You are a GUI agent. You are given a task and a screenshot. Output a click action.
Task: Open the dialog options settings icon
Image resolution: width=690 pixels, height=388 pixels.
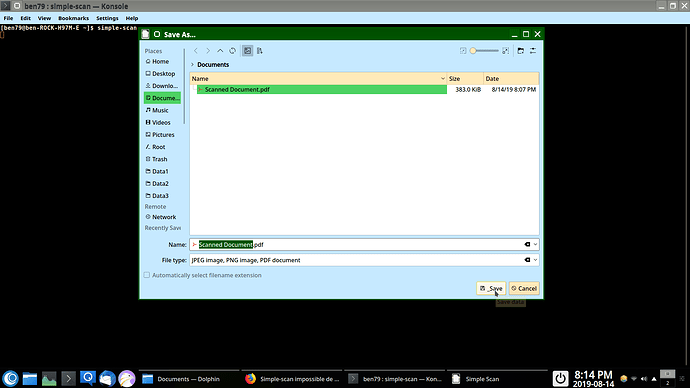click(x=533, y=51)
